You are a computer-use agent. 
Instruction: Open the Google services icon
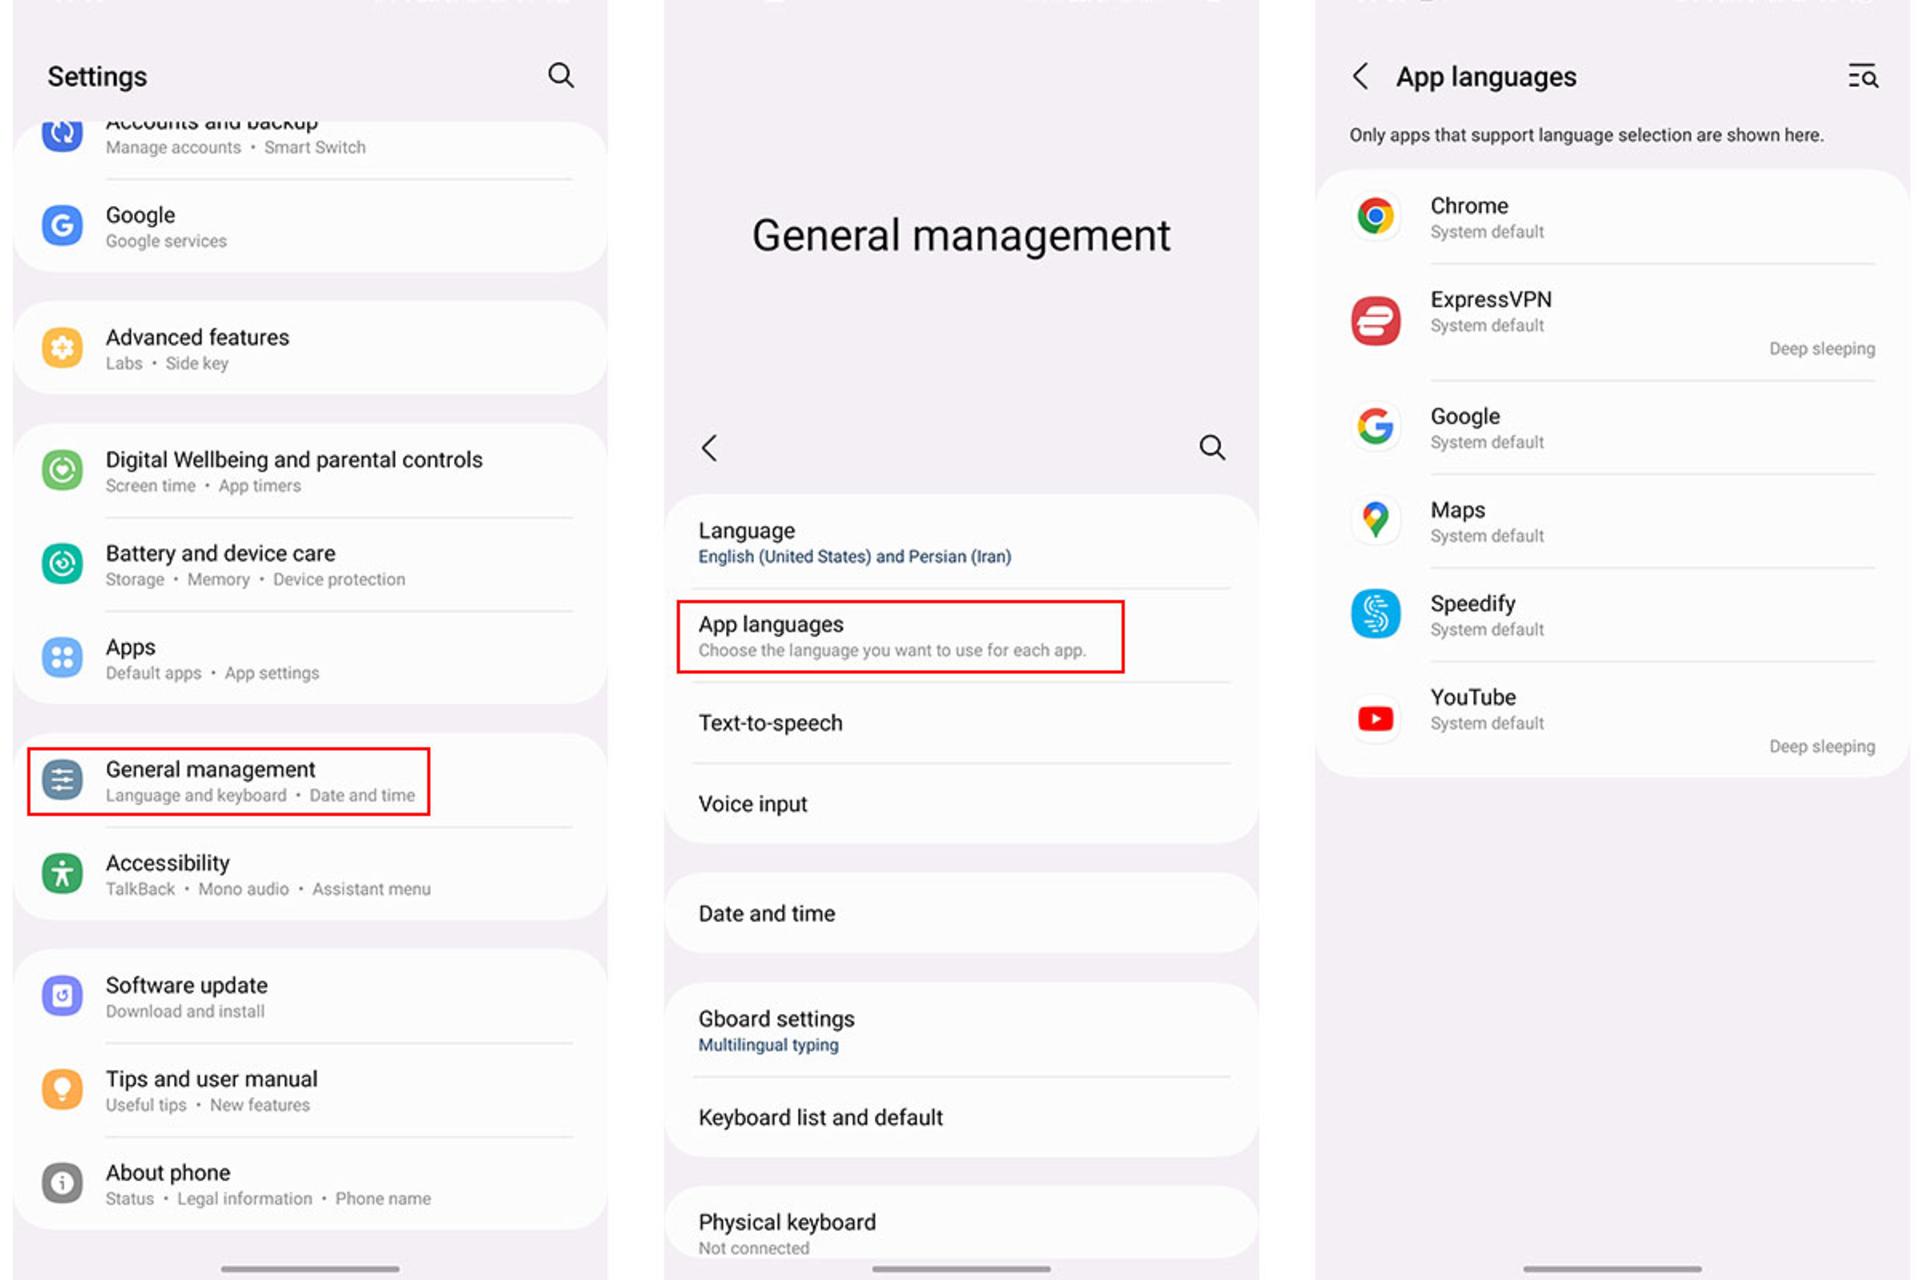pos(62,226)
